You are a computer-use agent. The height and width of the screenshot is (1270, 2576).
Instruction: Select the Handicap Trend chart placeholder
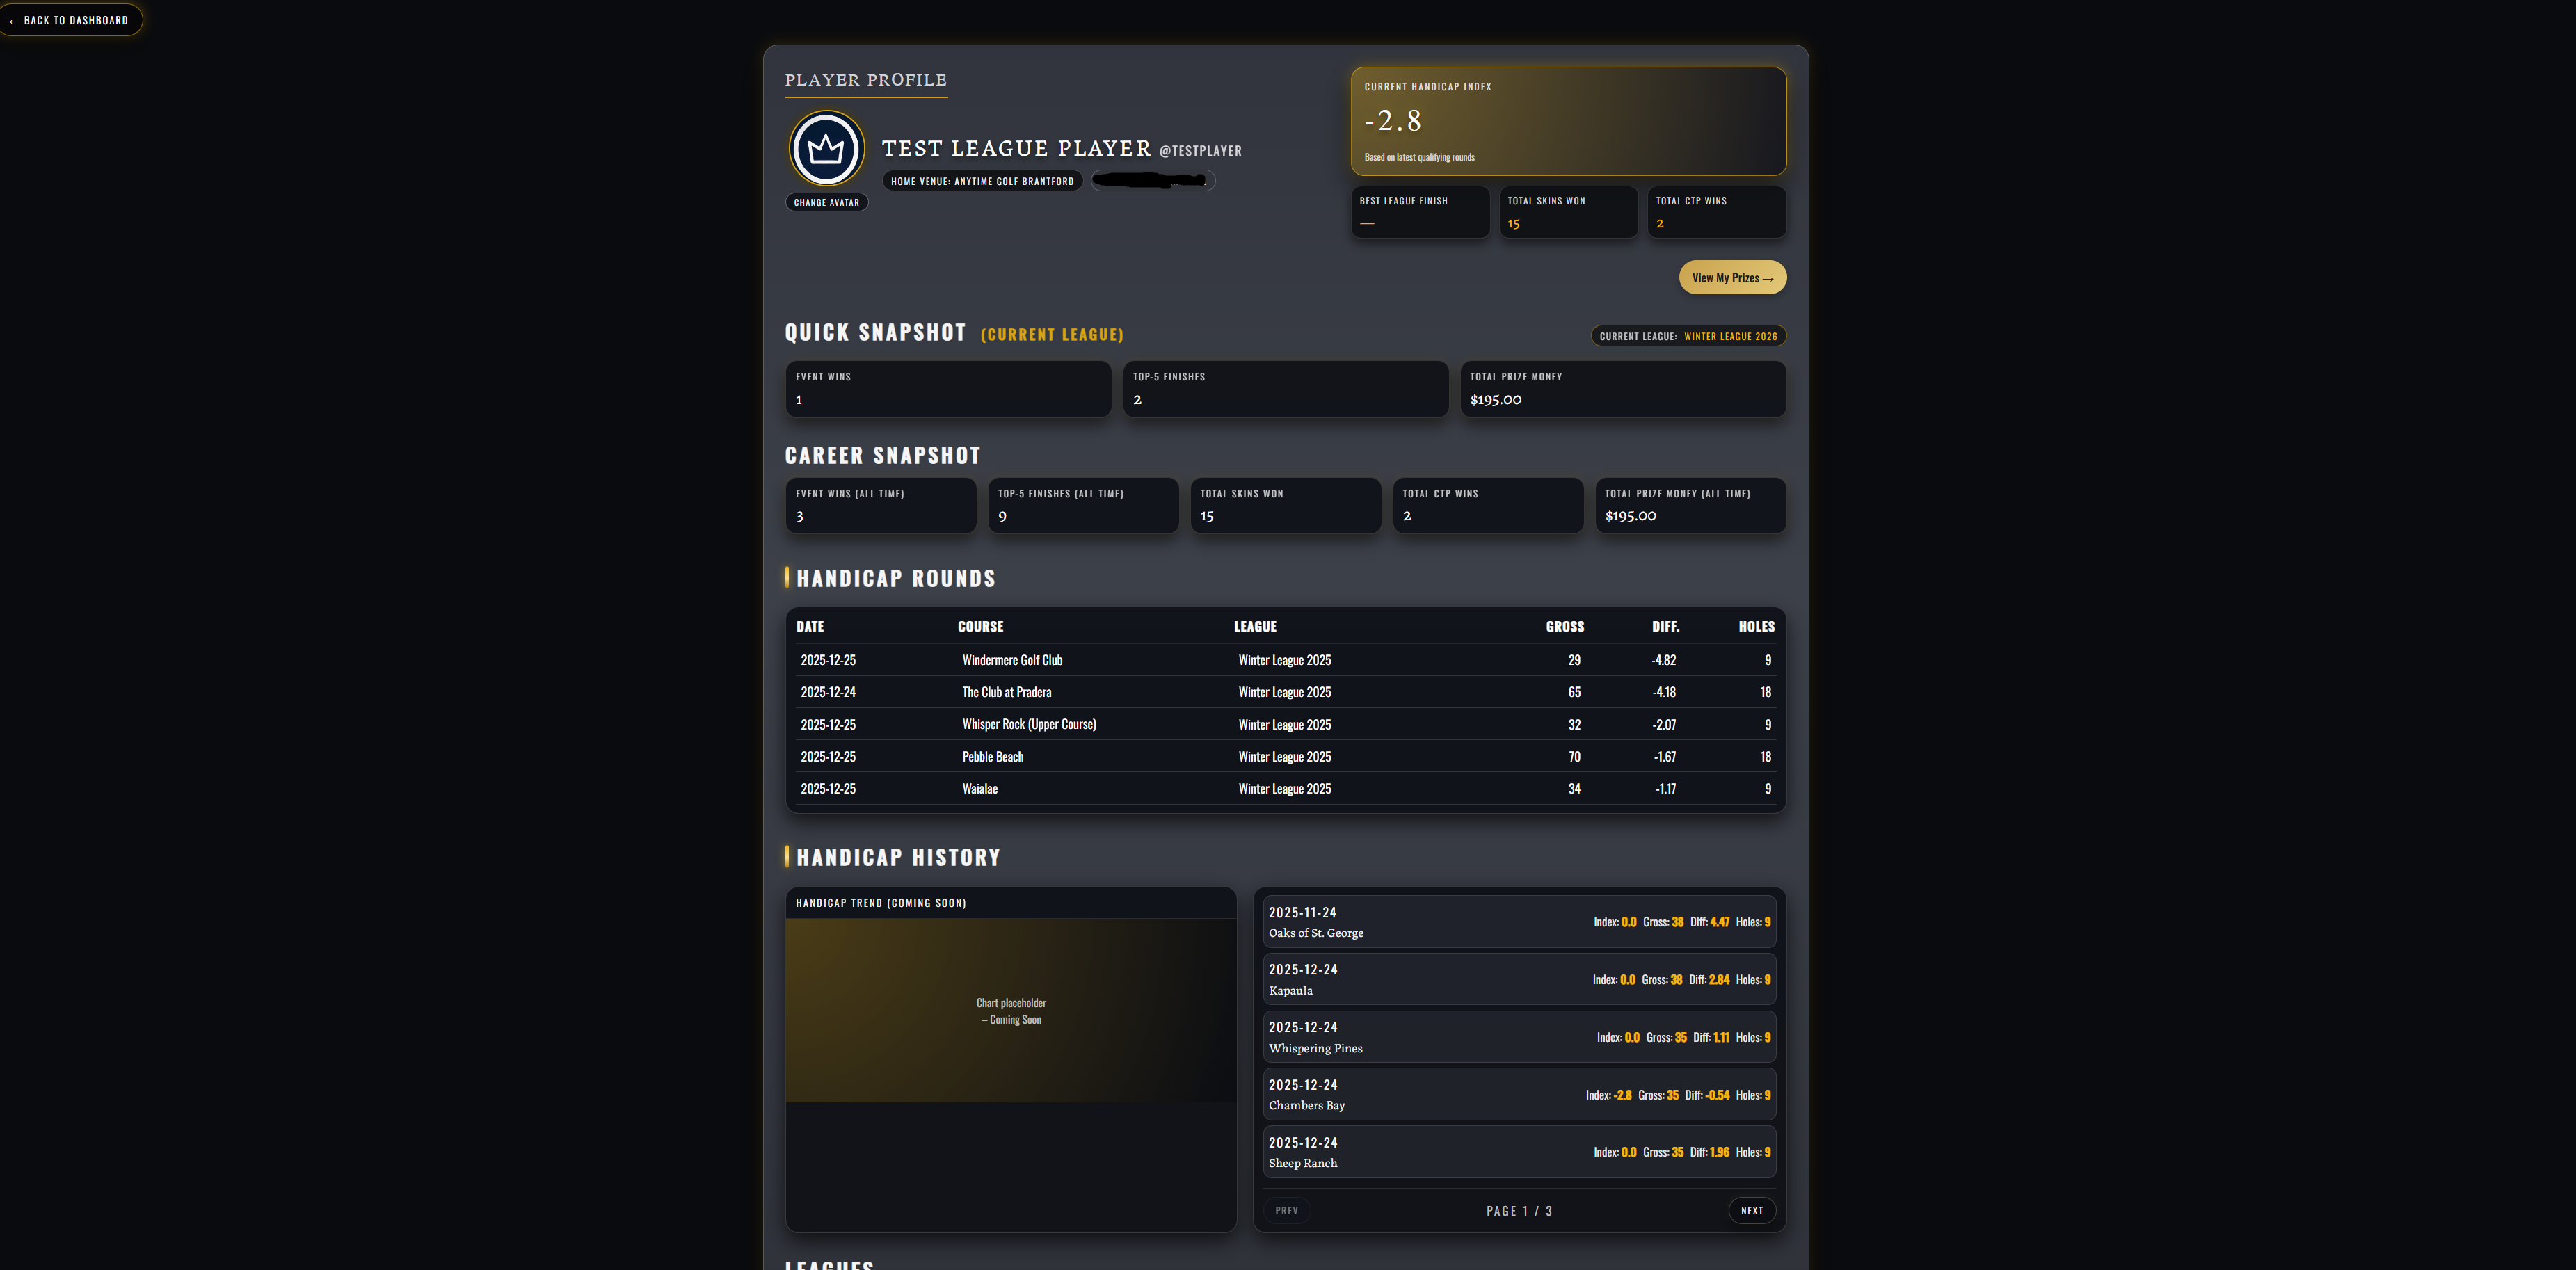[x=1010, y=1010]
